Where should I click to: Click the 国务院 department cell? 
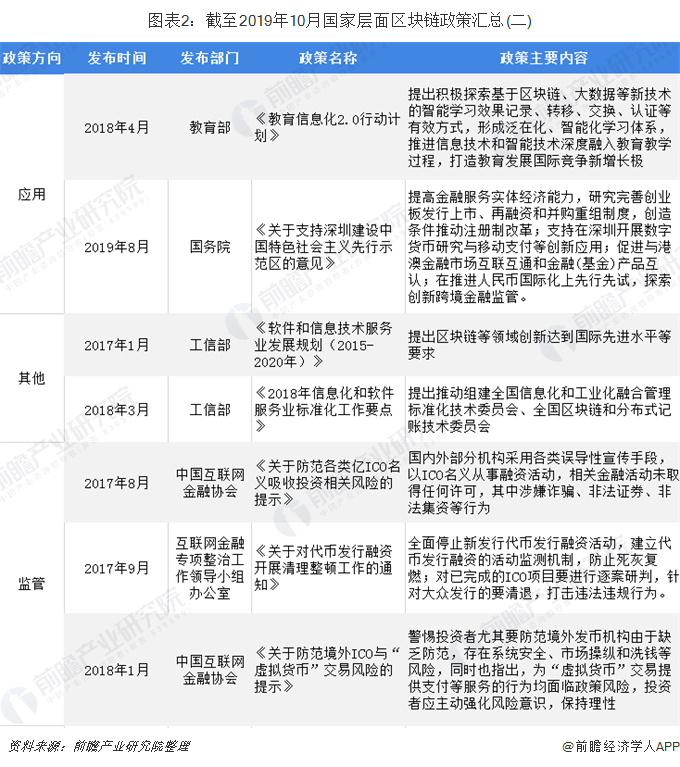point(210,247)
